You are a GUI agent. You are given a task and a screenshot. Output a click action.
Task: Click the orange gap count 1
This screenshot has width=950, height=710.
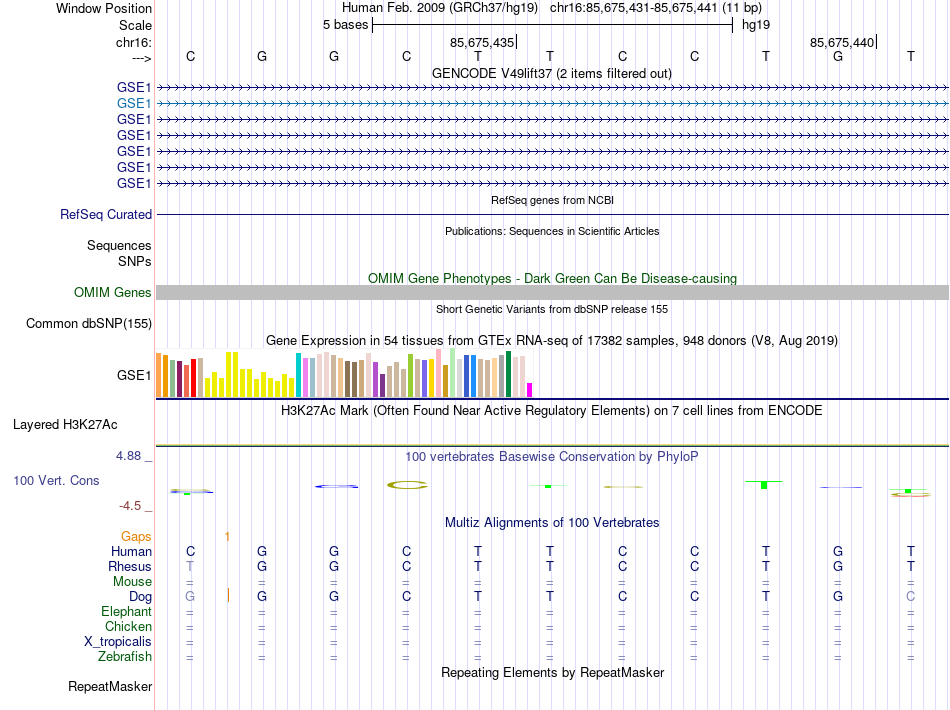pos(227,537)
